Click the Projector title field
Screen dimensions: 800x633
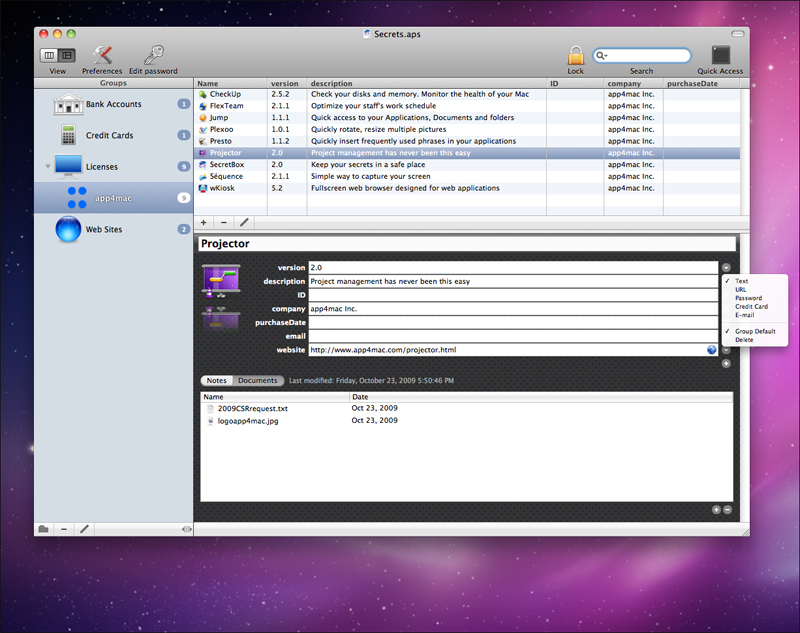467,244
